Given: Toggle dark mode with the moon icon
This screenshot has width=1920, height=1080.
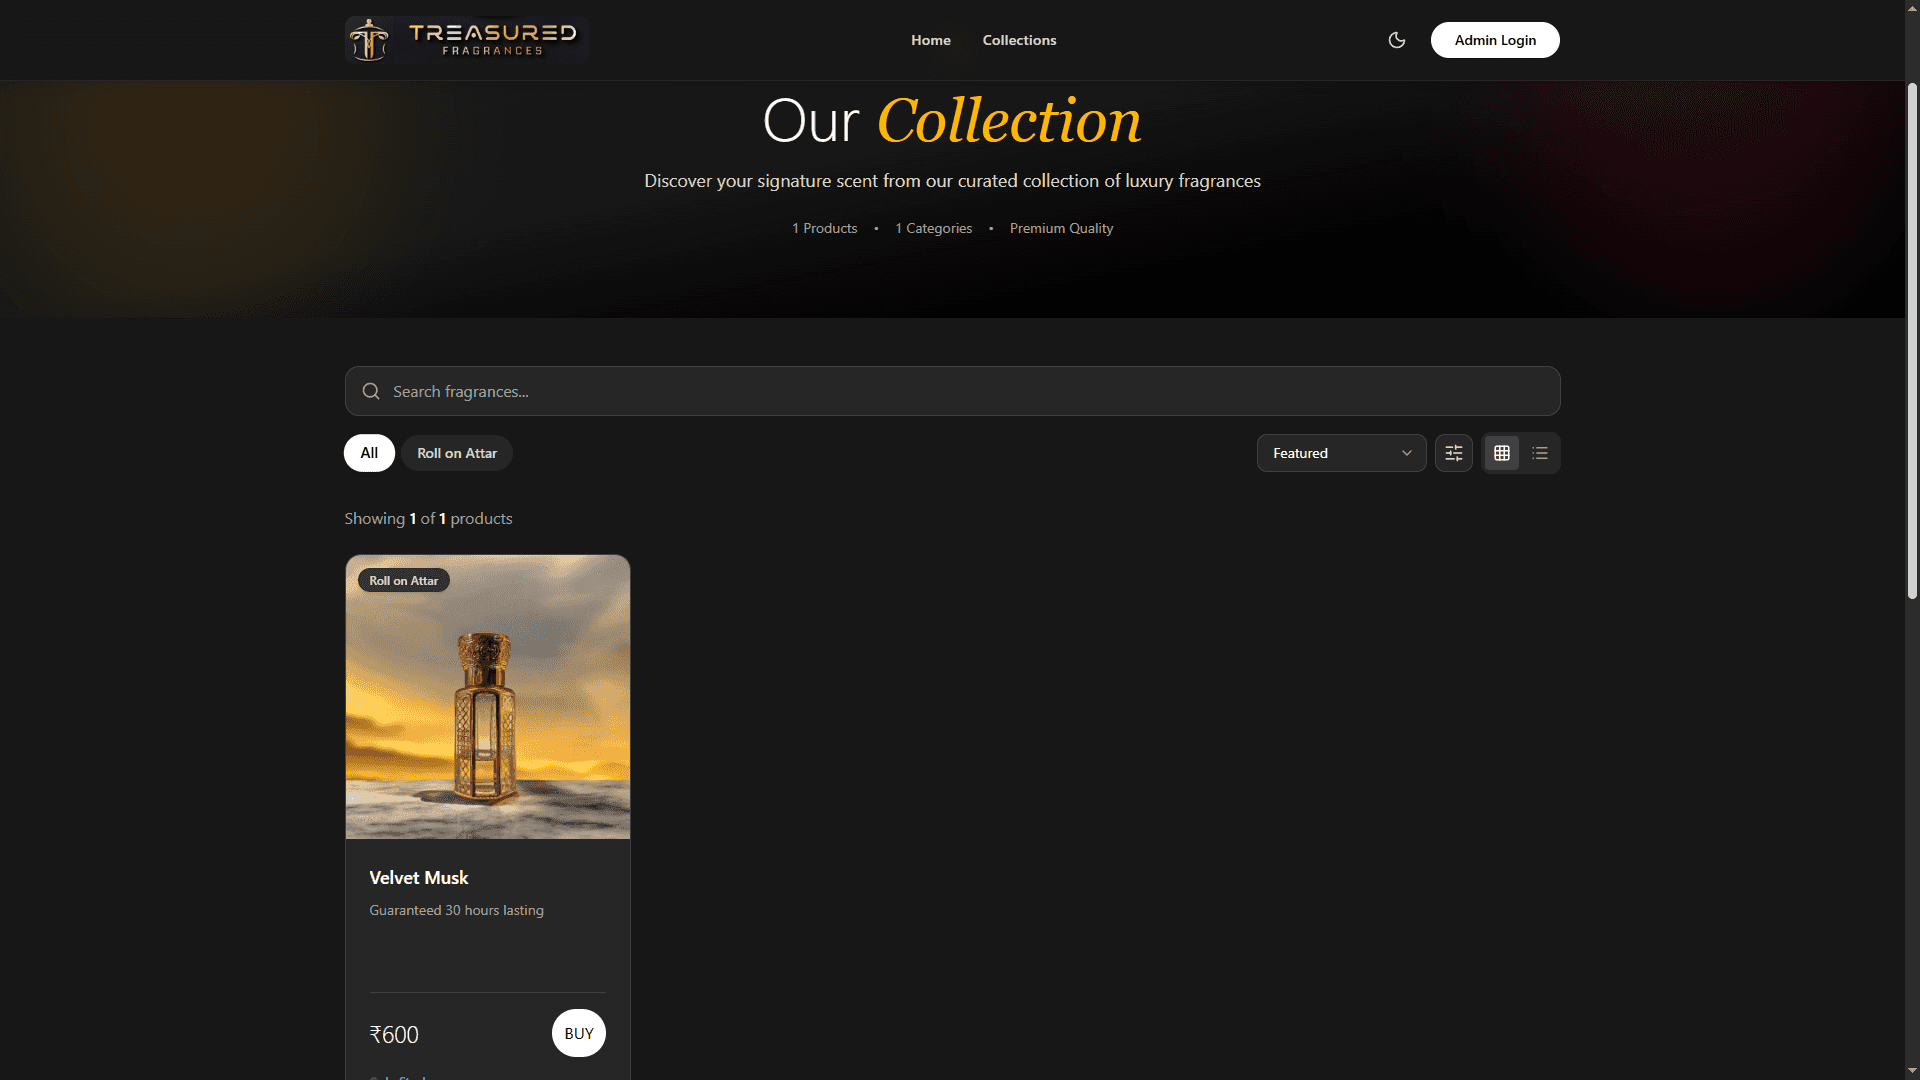Looking at the screenshot, I should pyautogui.click(x=1396, y=40).
